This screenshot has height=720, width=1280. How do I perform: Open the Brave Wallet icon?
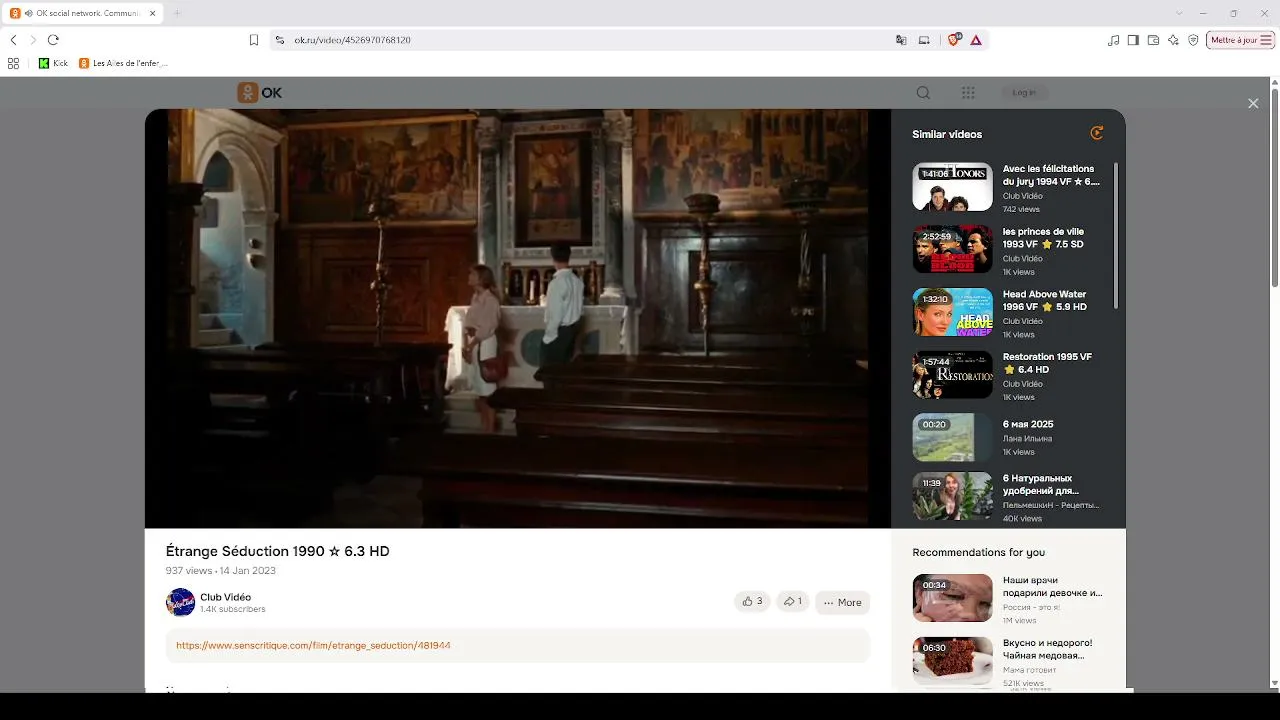[x=1153, y=40]
